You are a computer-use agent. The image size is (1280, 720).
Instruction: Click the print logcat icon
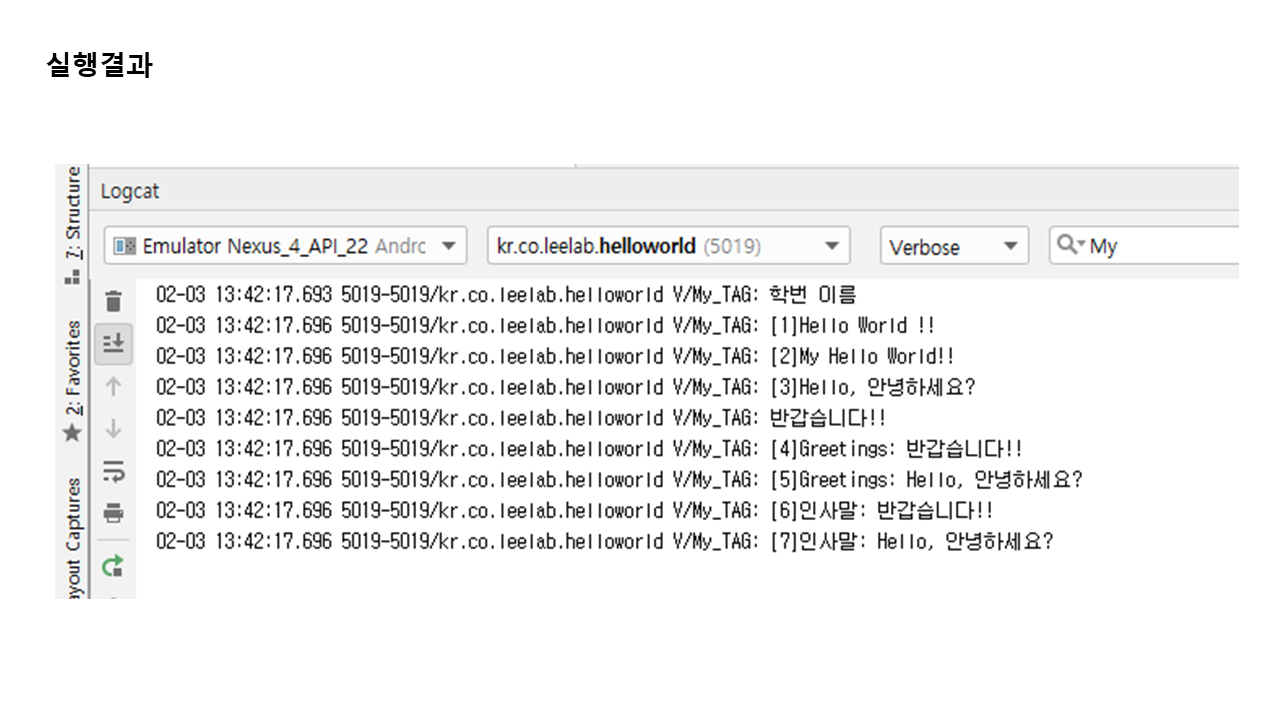coord(114,514)
